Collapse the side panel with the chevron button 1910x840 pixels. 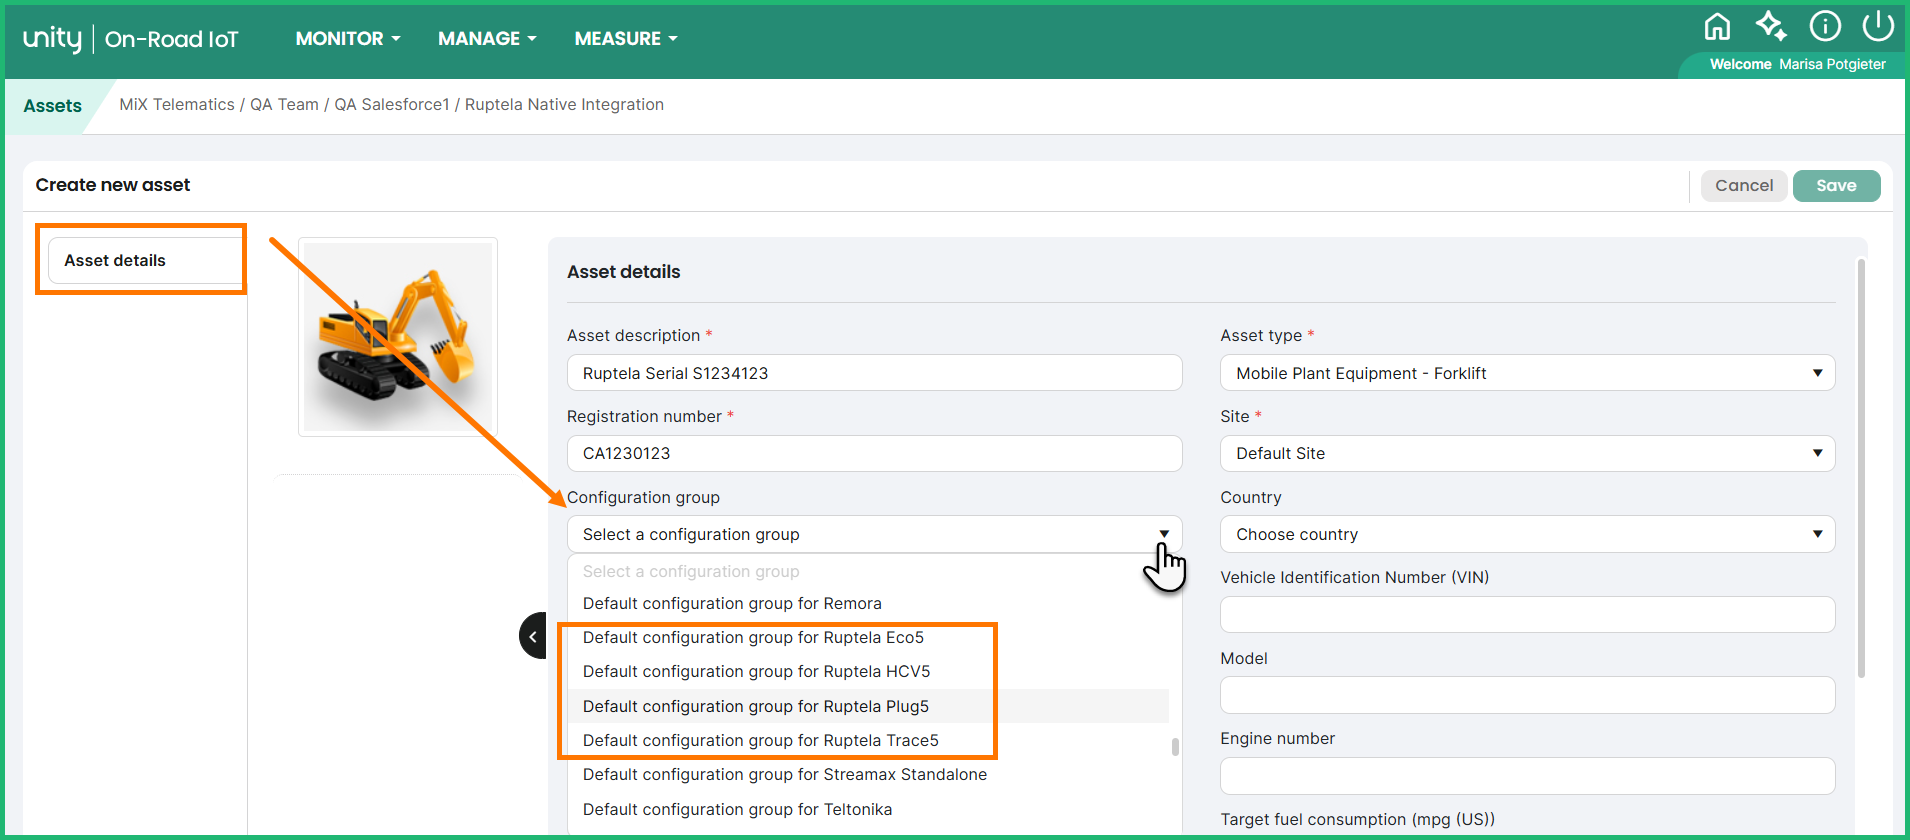pyautogui.click(x=533, y=636)
